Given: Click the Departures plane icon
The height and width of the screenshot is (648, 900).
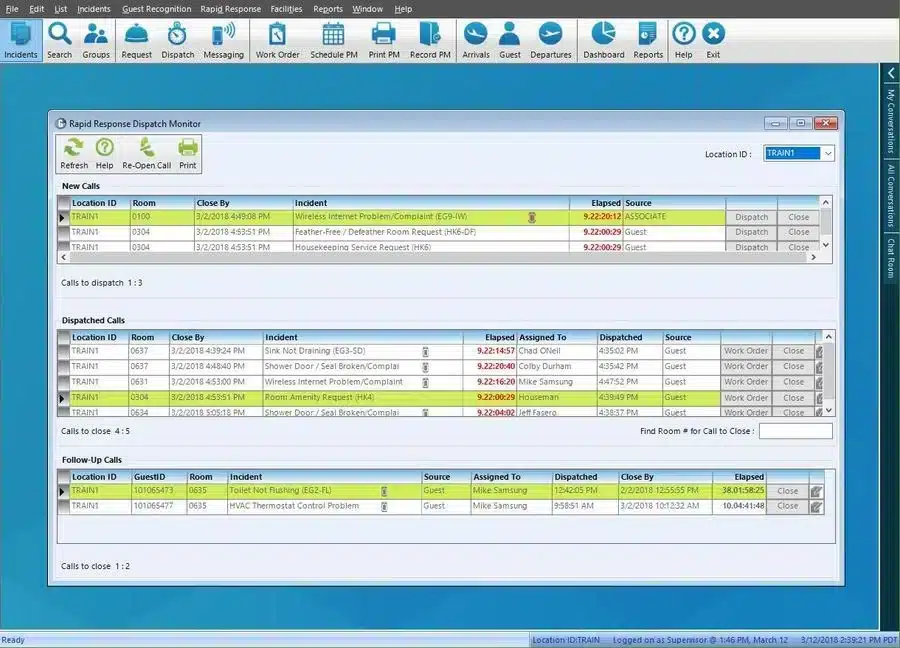Looking at the screenshot, I should tap(550, 40).
